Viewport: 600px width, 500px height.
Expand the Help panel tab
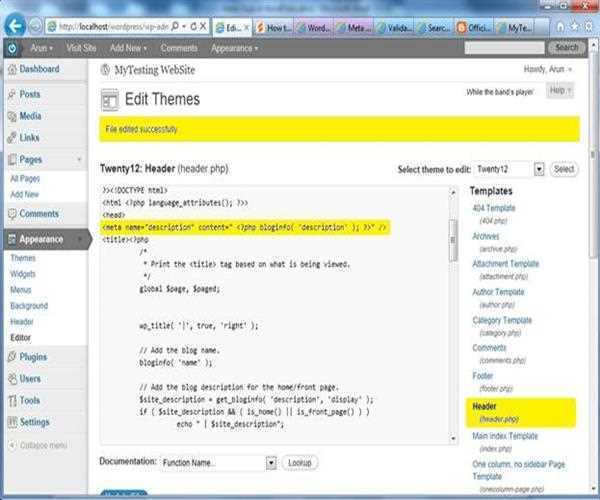(x=560, y=91)
